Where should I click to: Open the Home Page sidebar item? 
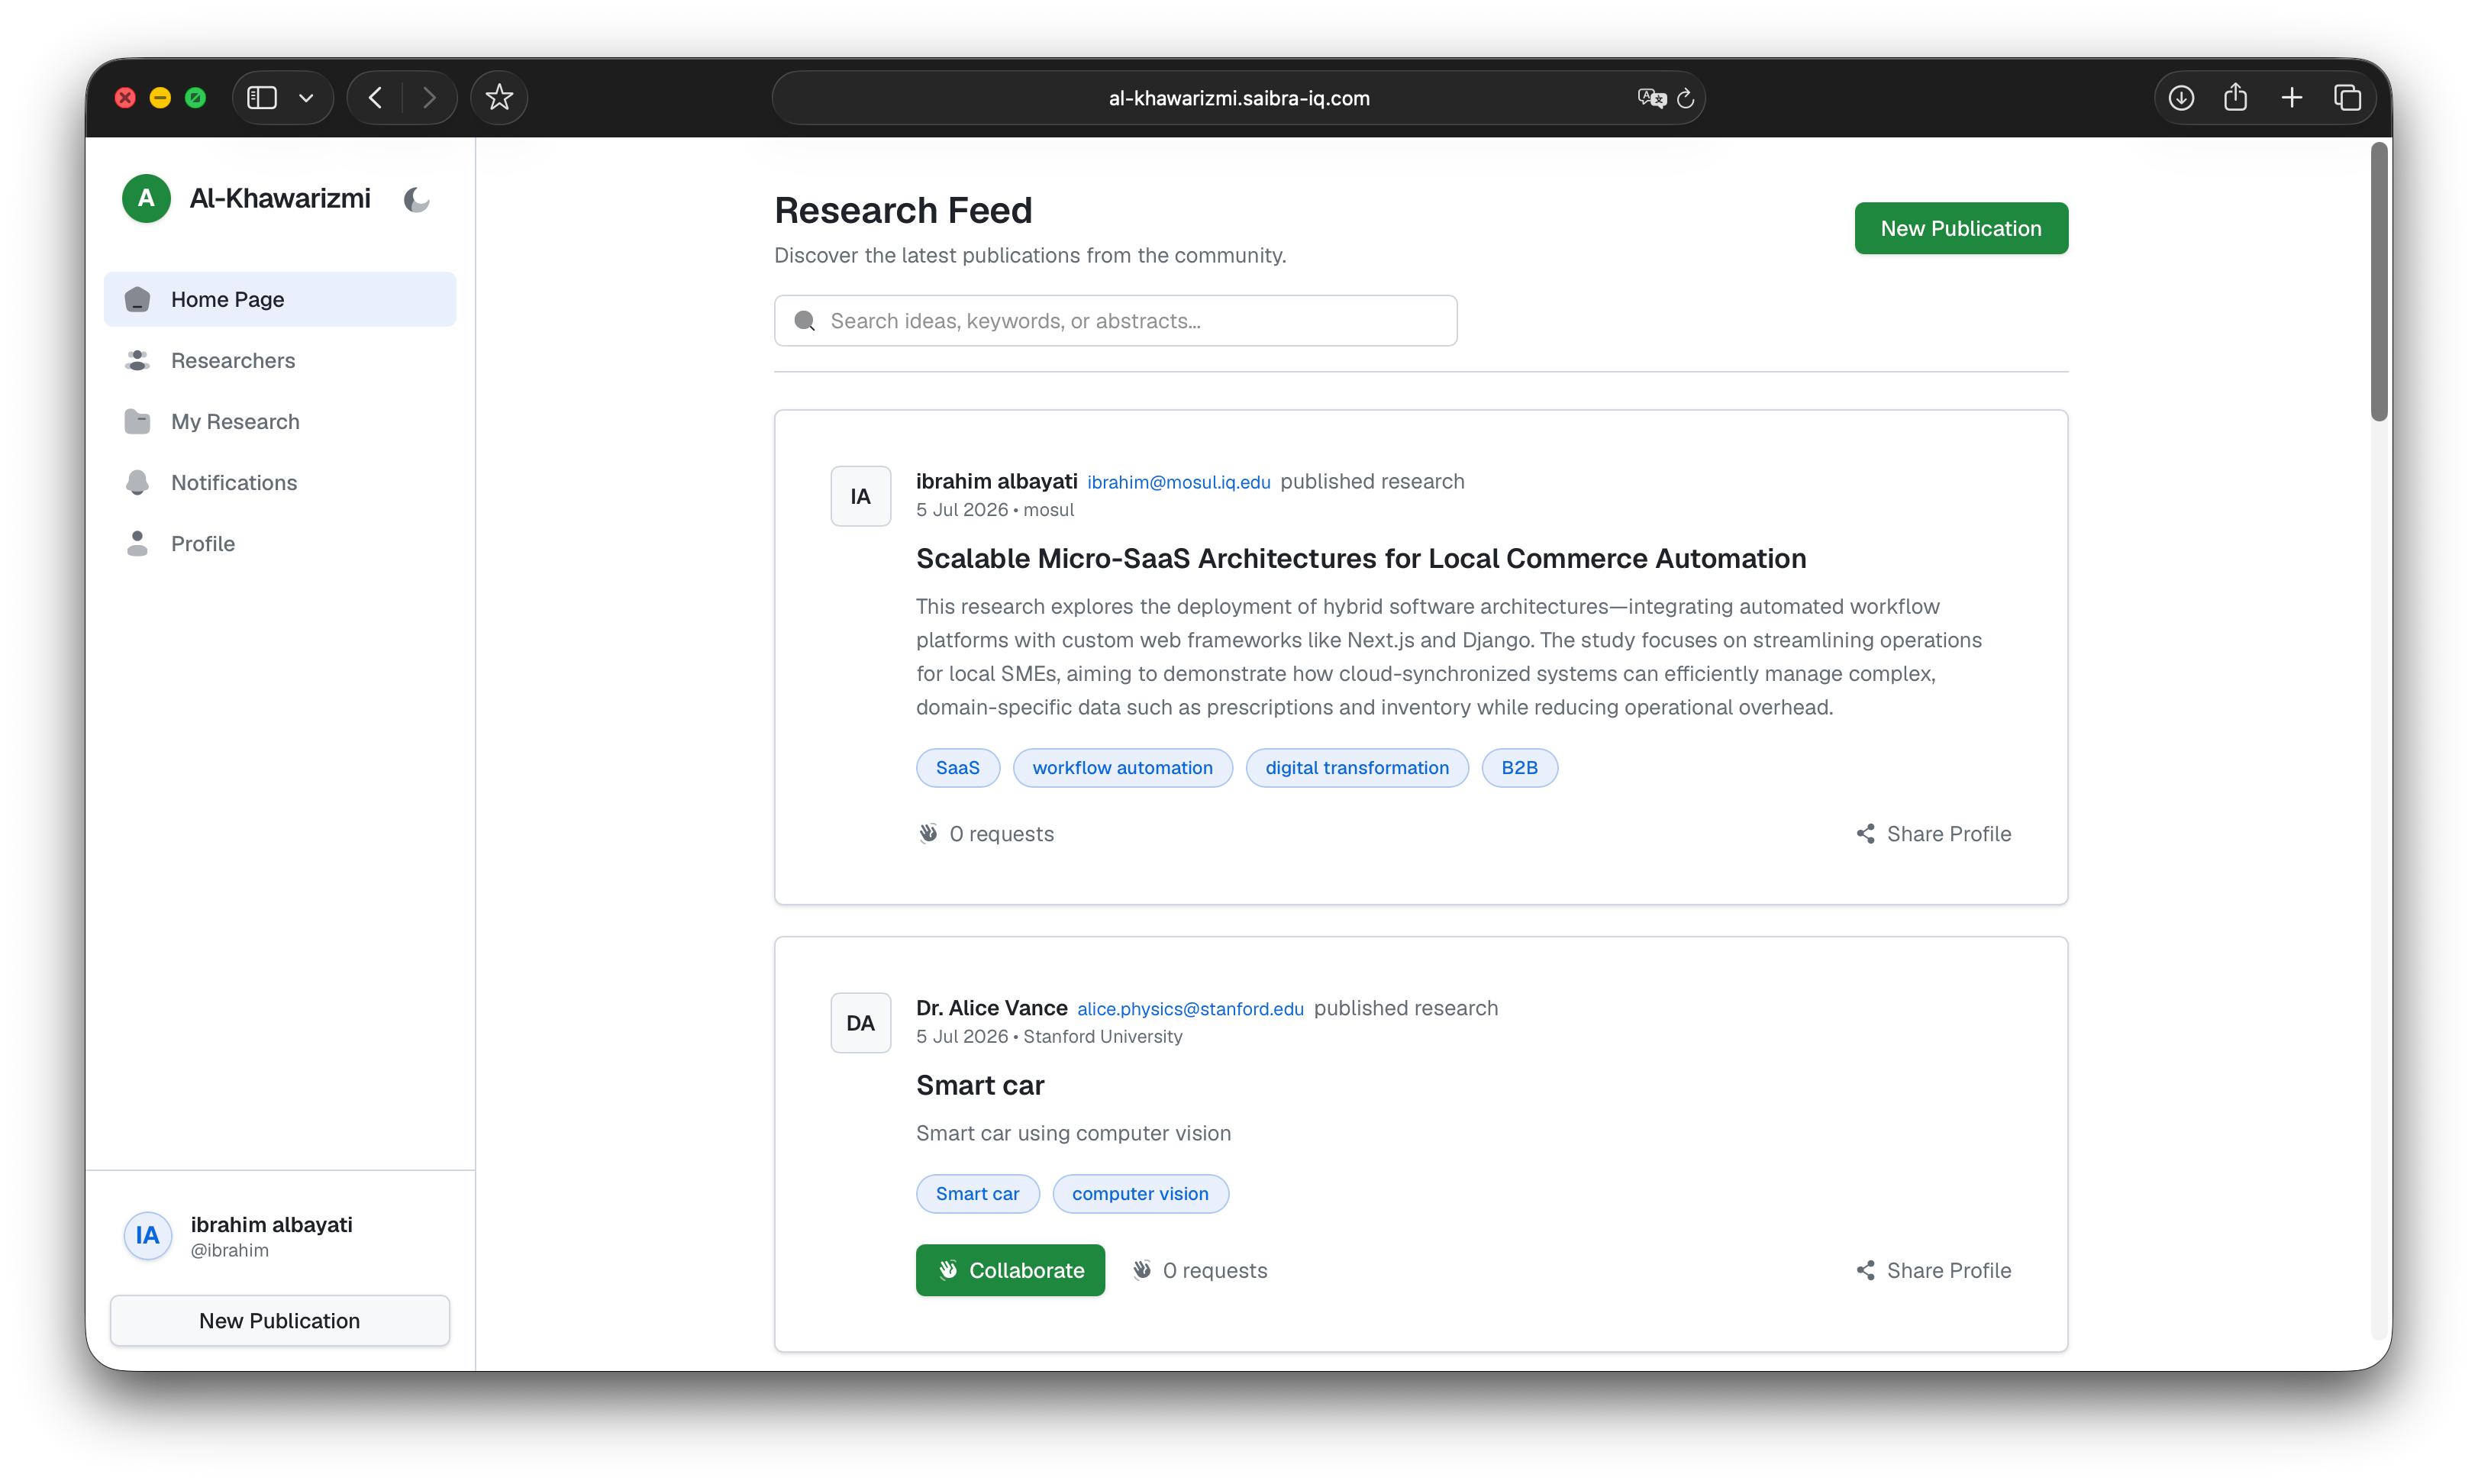click(280, 299)
